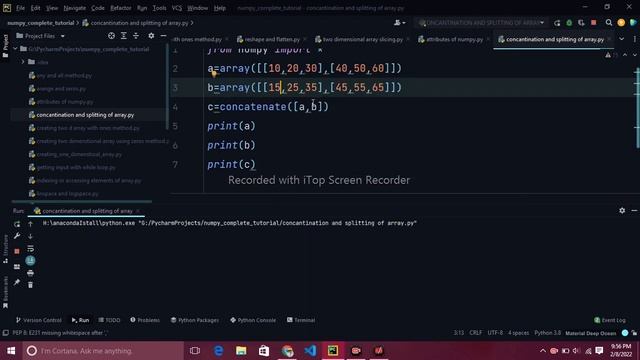Open the Project Files view dropdown

point(62,36)
